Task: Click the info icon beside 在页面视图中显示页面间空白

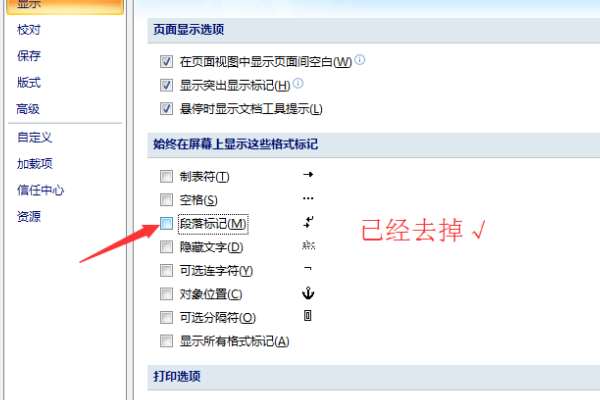Action: (360, 60)
